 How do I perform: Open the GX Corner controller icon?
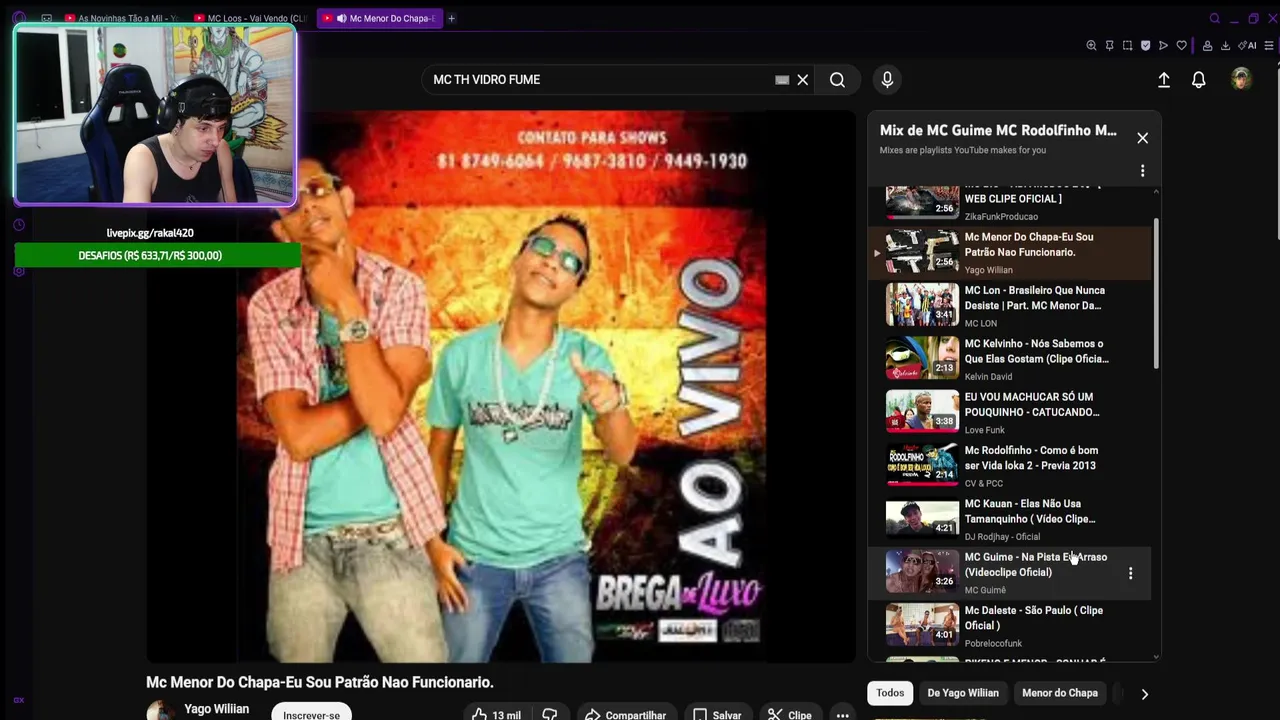[46, 18]
